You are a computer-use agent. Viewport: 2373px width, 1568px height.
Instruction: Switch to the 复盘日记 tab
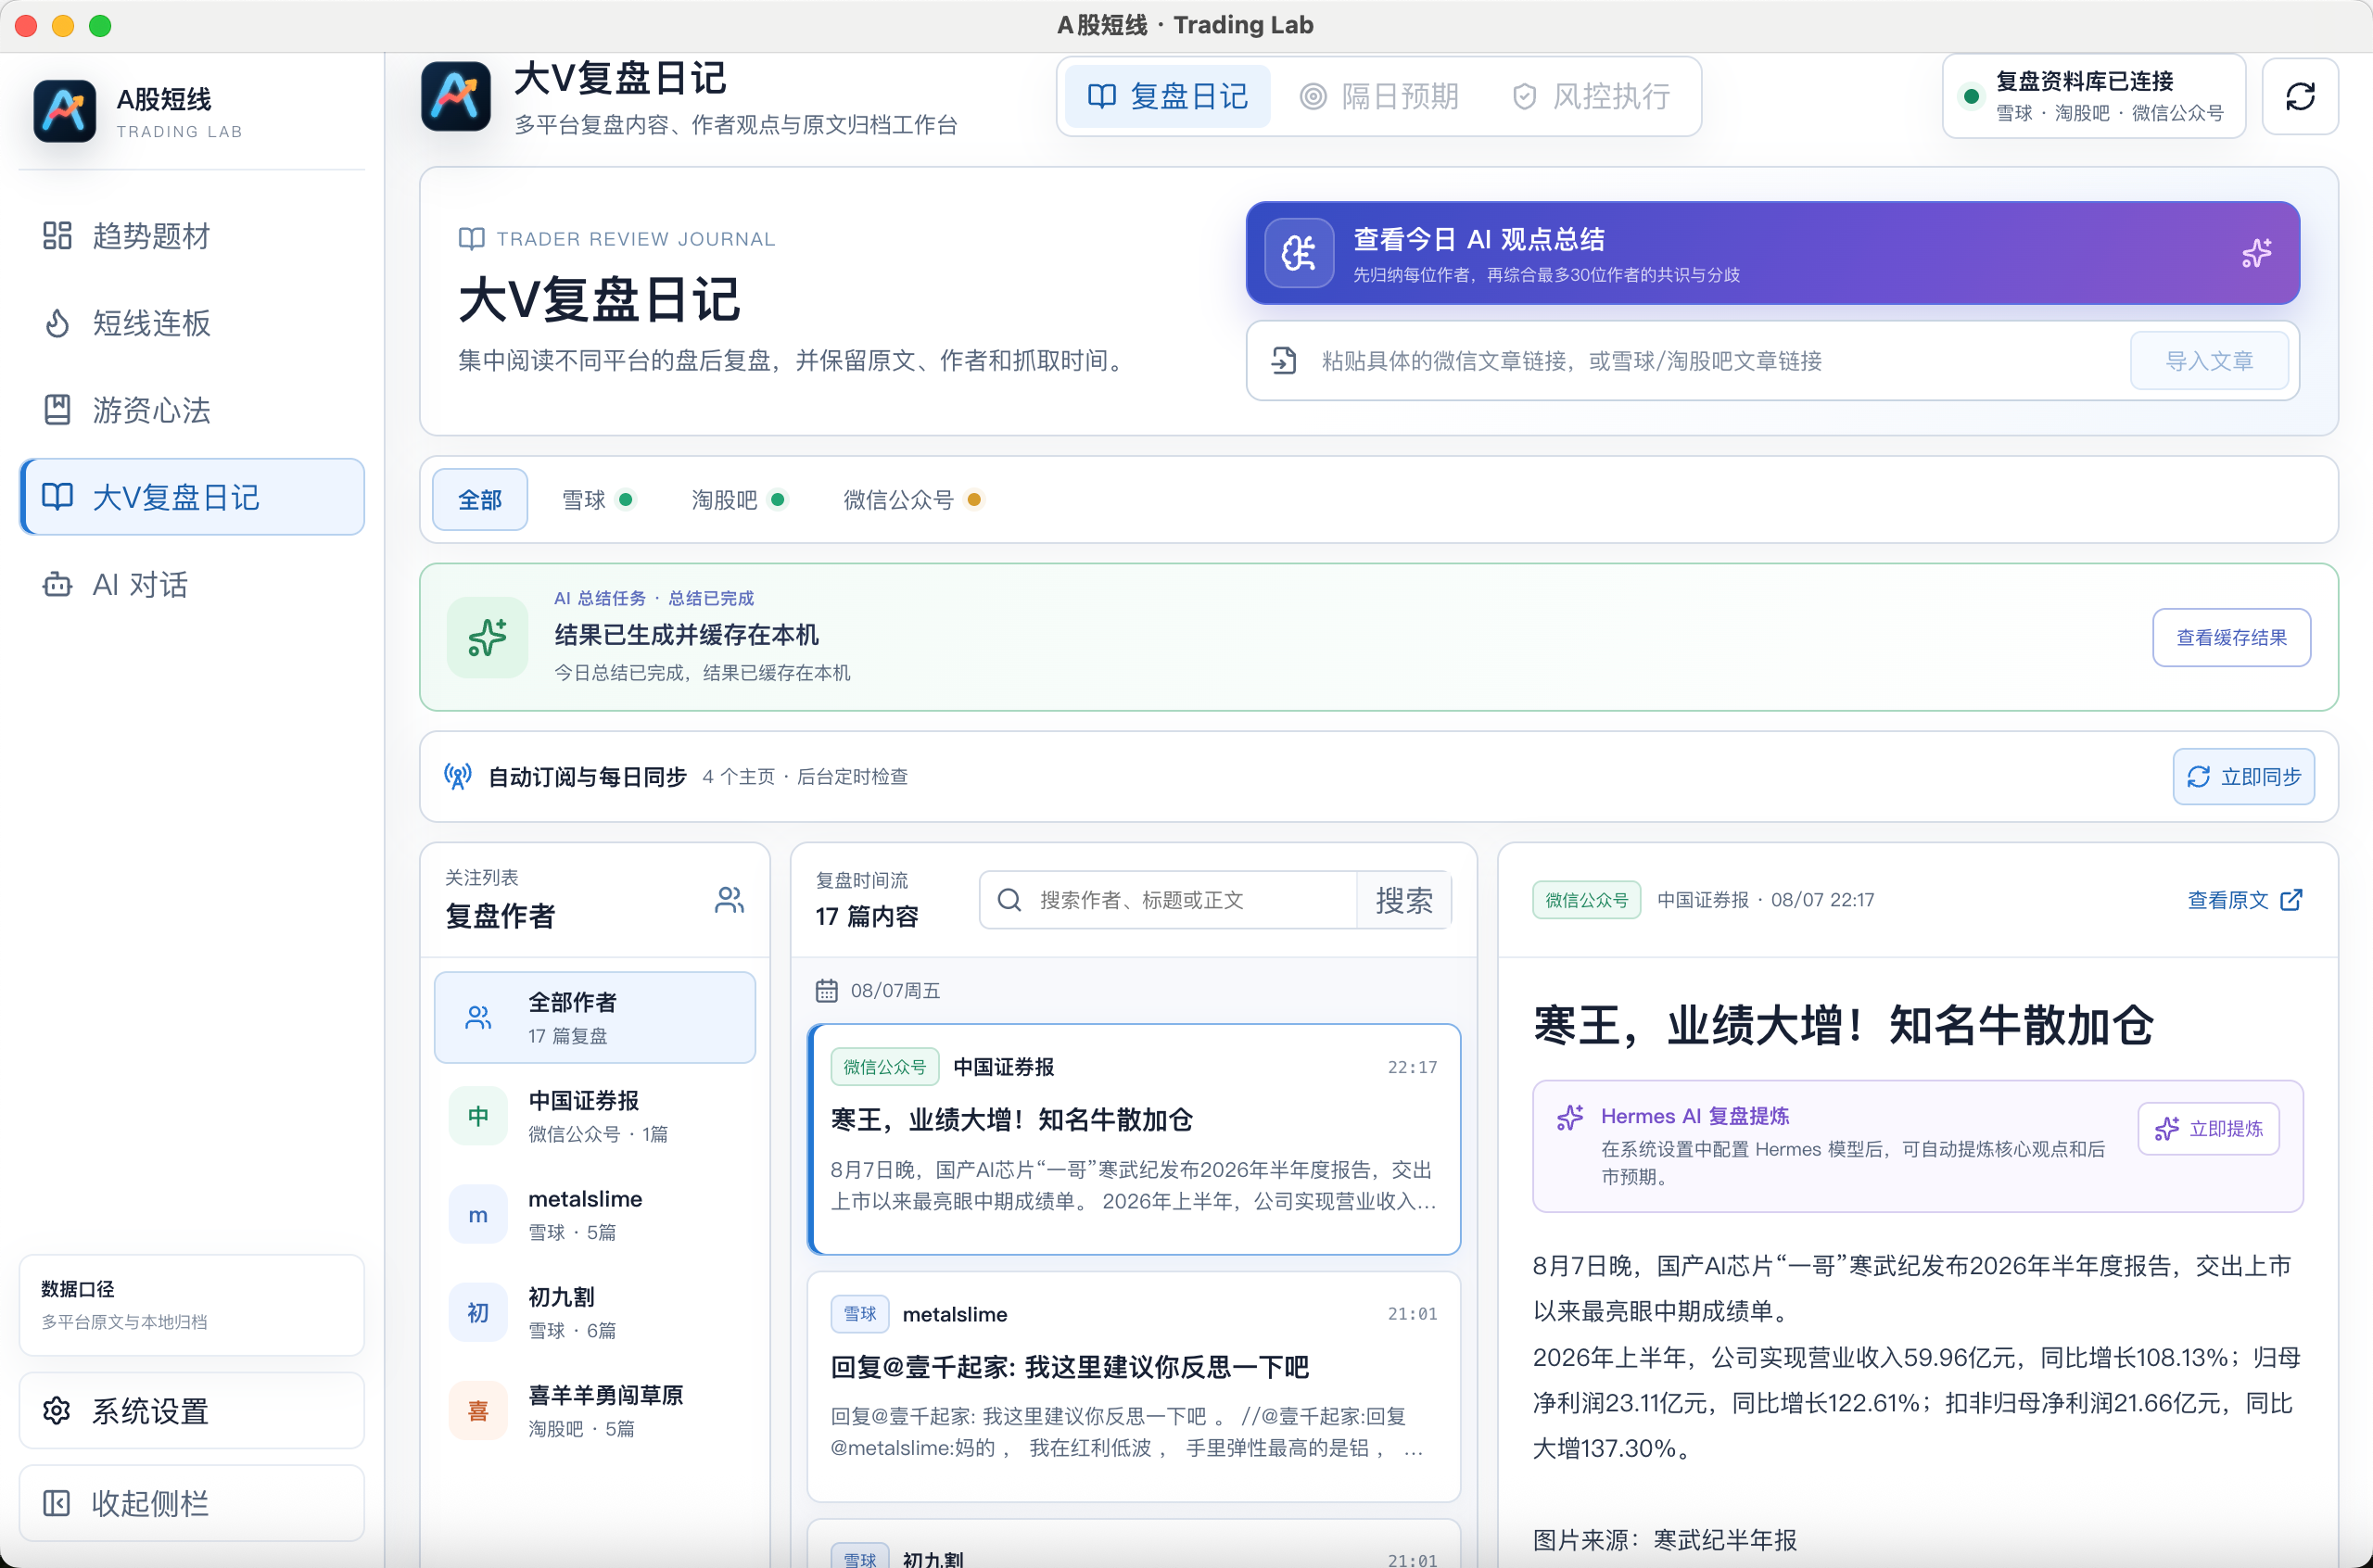(1167, 96)
